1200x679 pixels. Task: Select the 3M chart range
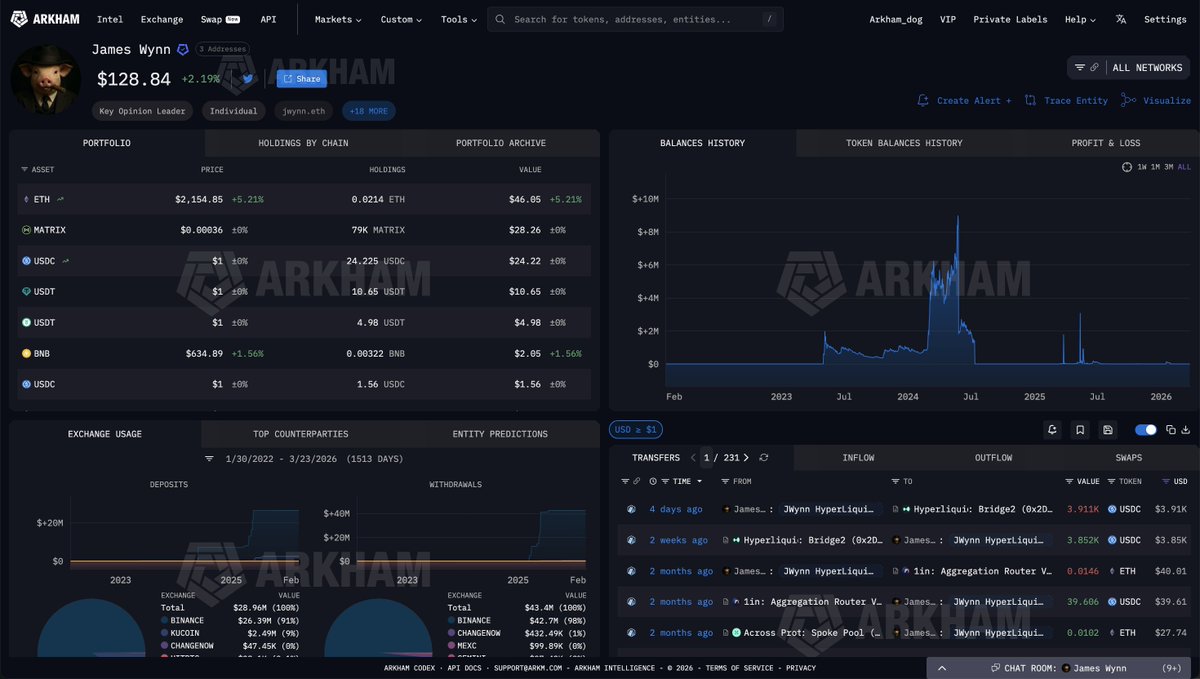click(x=1169, y=167)
